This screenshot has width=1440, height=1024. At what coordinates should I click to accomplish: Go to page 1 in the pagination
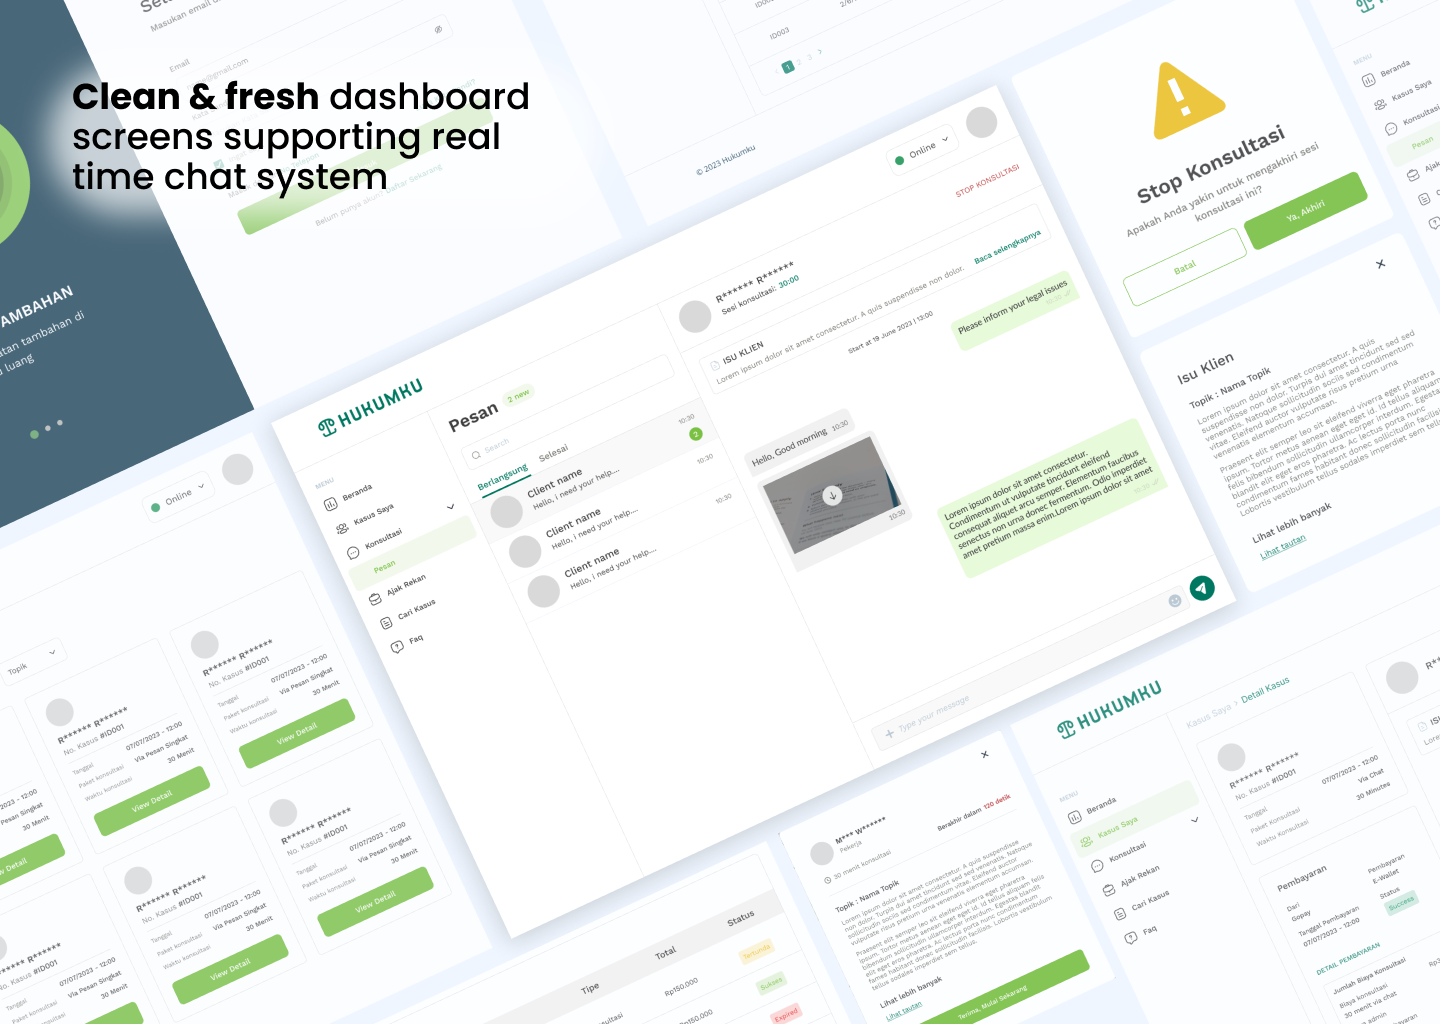pyautogui.click(x=788, y=67)
